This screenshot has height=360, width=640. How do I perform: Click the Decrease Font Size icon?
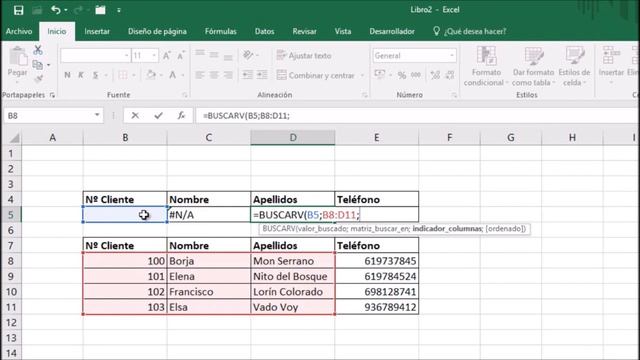tap(180, 56)
